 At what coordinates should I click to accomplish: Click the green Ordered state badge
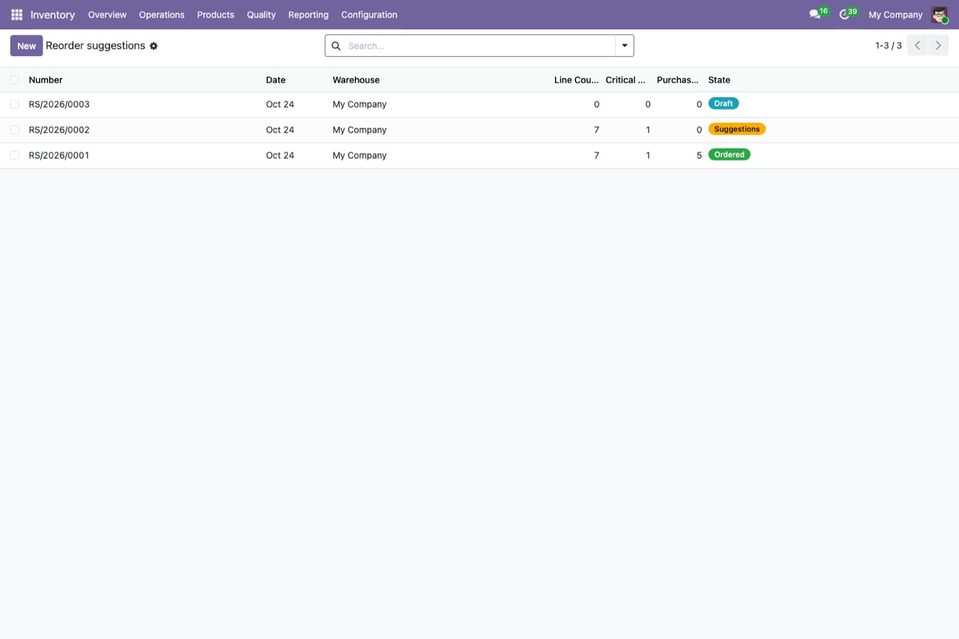(x=729, y=155)
